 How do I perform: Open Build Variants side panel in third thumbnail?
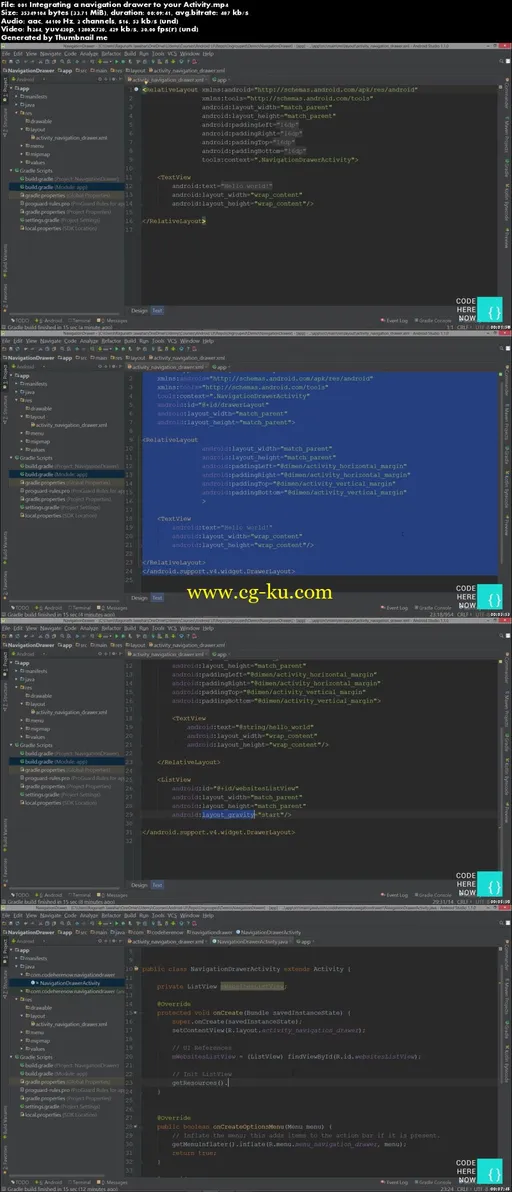point(4,833)
